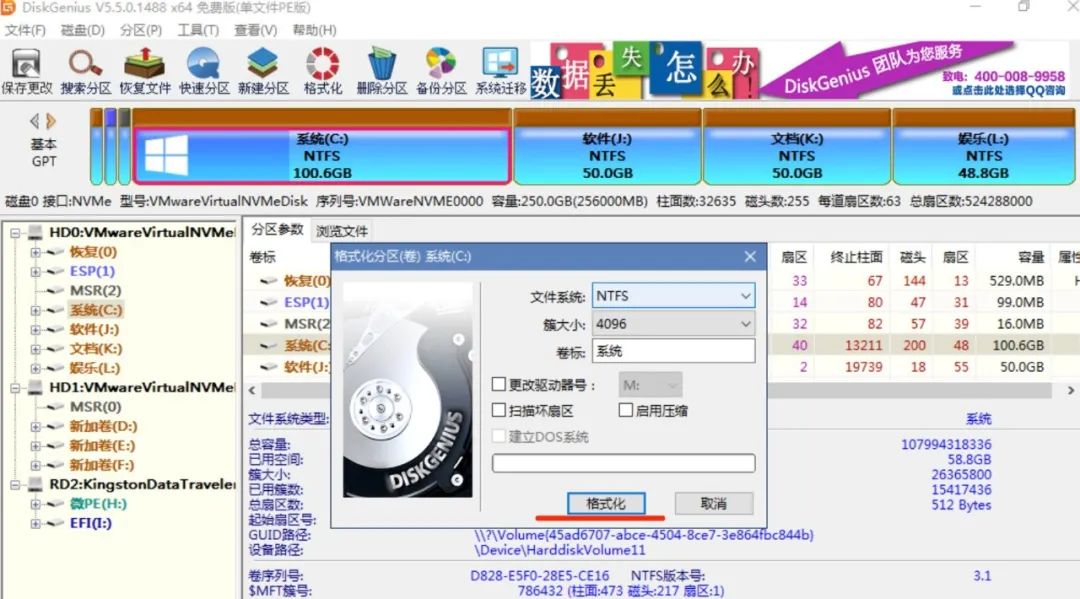The width and height of the screenshot is (1080, 599).
Task: Open Backup Partition (备份分区) tool
Action: coord(441,71)
